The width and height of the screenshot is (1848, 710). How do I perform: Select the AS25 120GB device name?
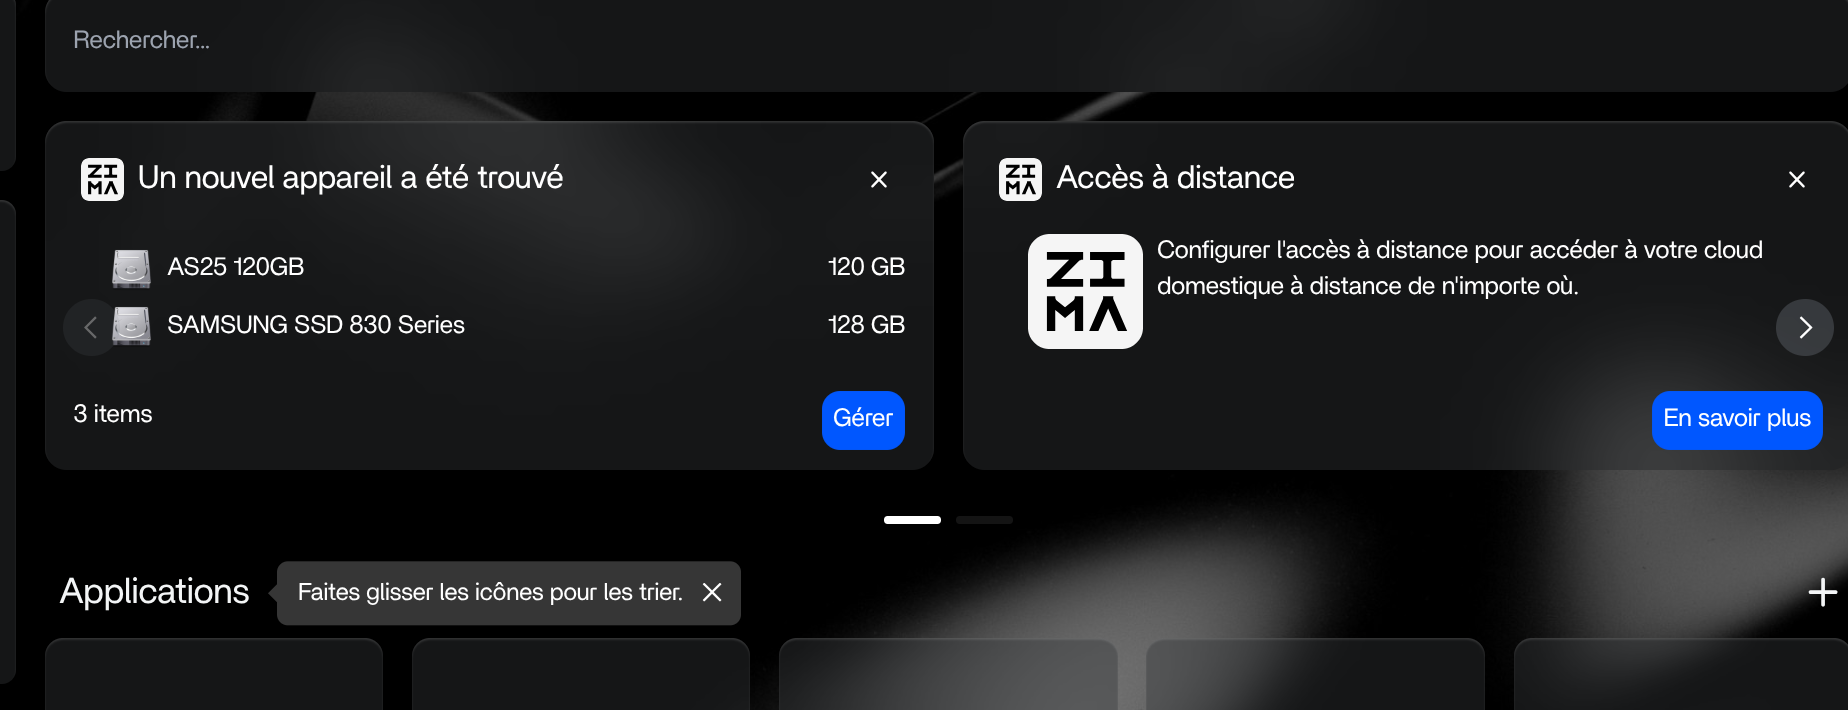235,267
